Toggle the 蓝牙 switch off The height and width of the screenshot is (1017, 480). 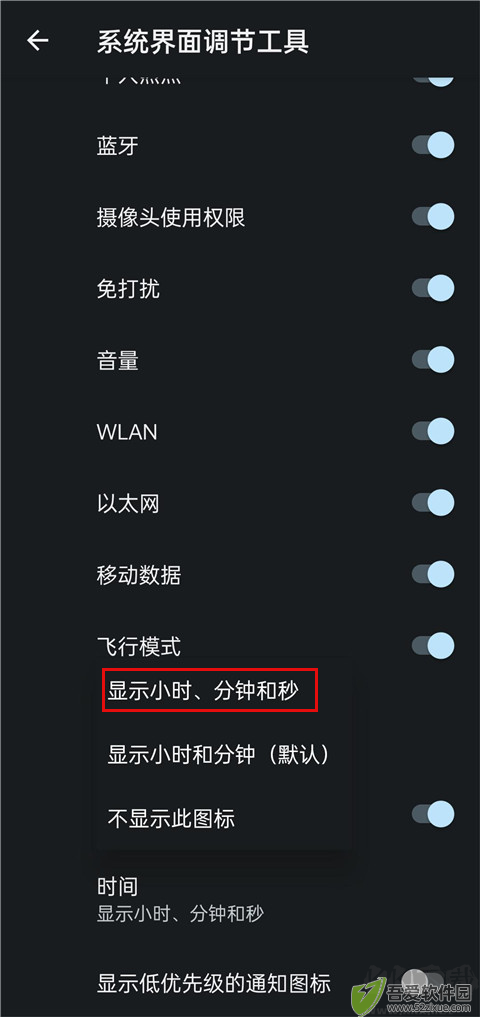pyautogui.click(x=433, y=145)
